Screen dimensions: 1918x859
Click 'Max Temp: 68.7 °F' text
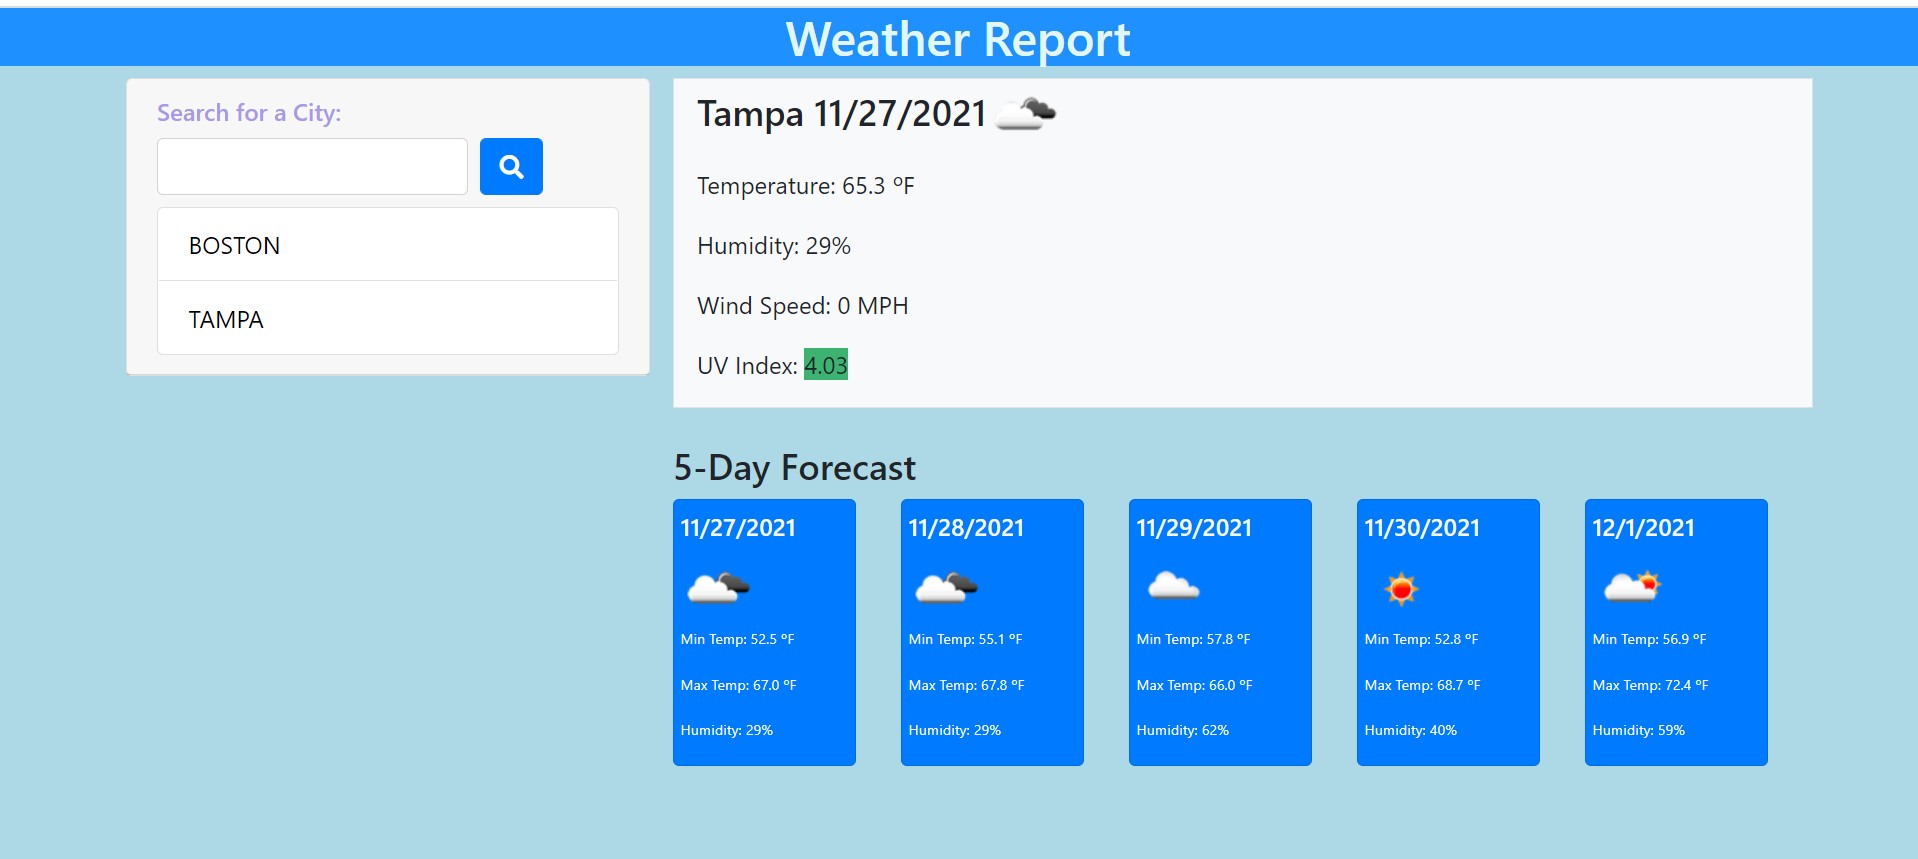(1422, 685)
